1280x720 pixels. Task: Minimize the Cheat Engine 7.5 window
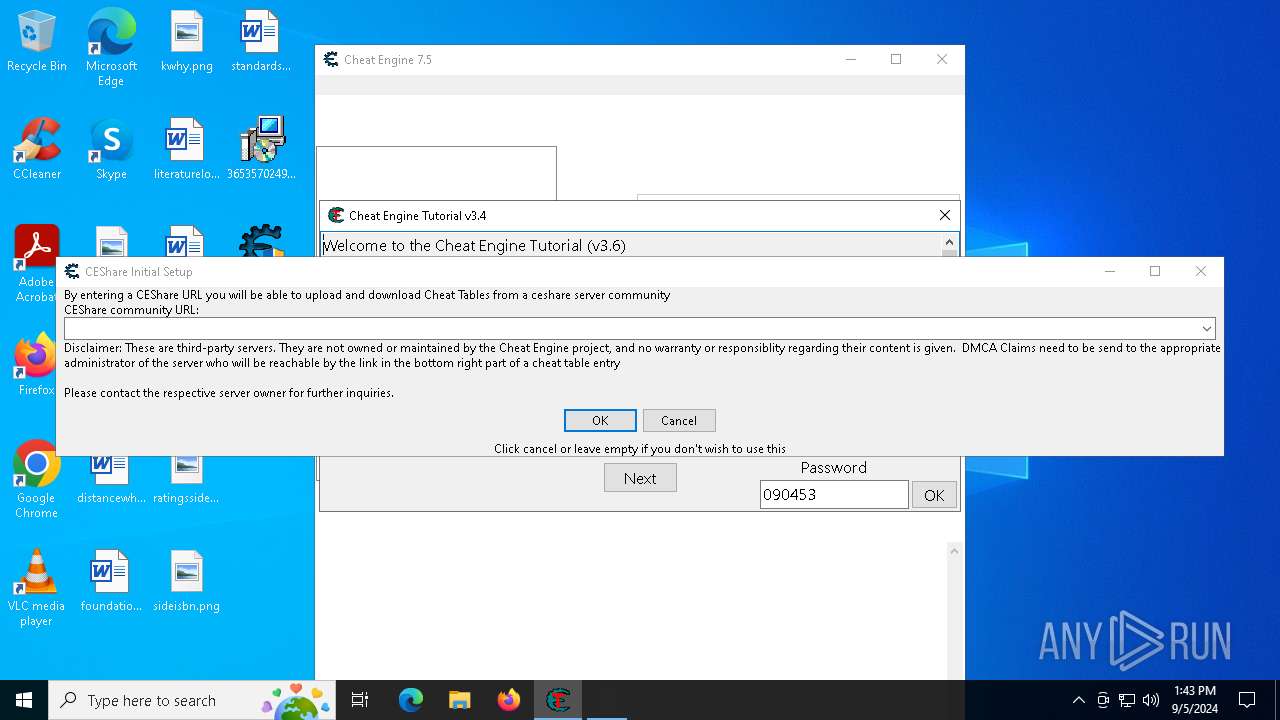tap(851, 59)
